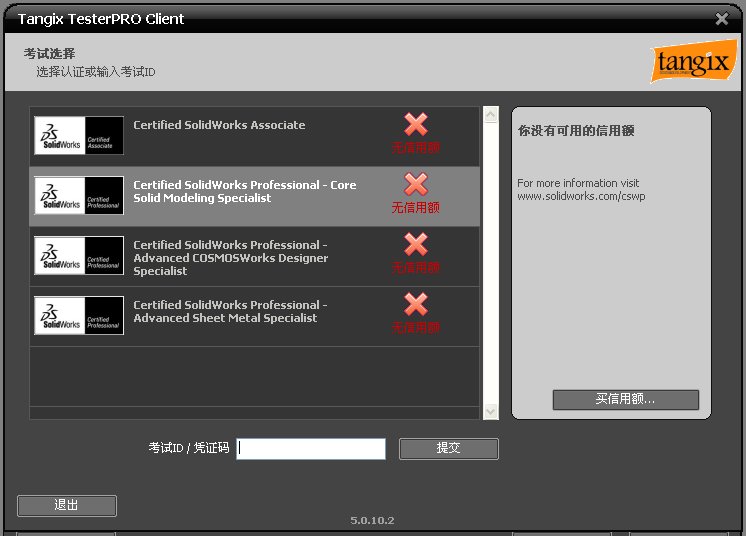Viewport: 746px width, 536px height.
Task: Click the red X icon for Advanced COSMOSWorks Designer
Action: pos(416,244)
